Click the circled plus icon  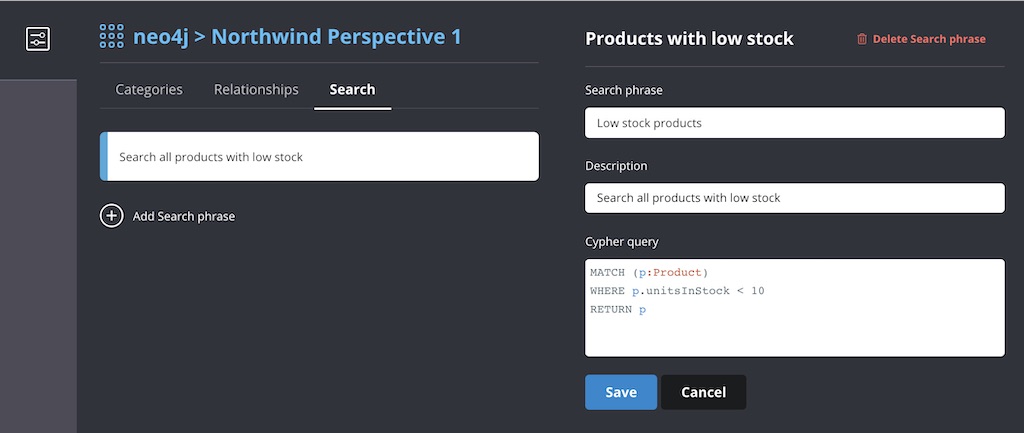112,216
